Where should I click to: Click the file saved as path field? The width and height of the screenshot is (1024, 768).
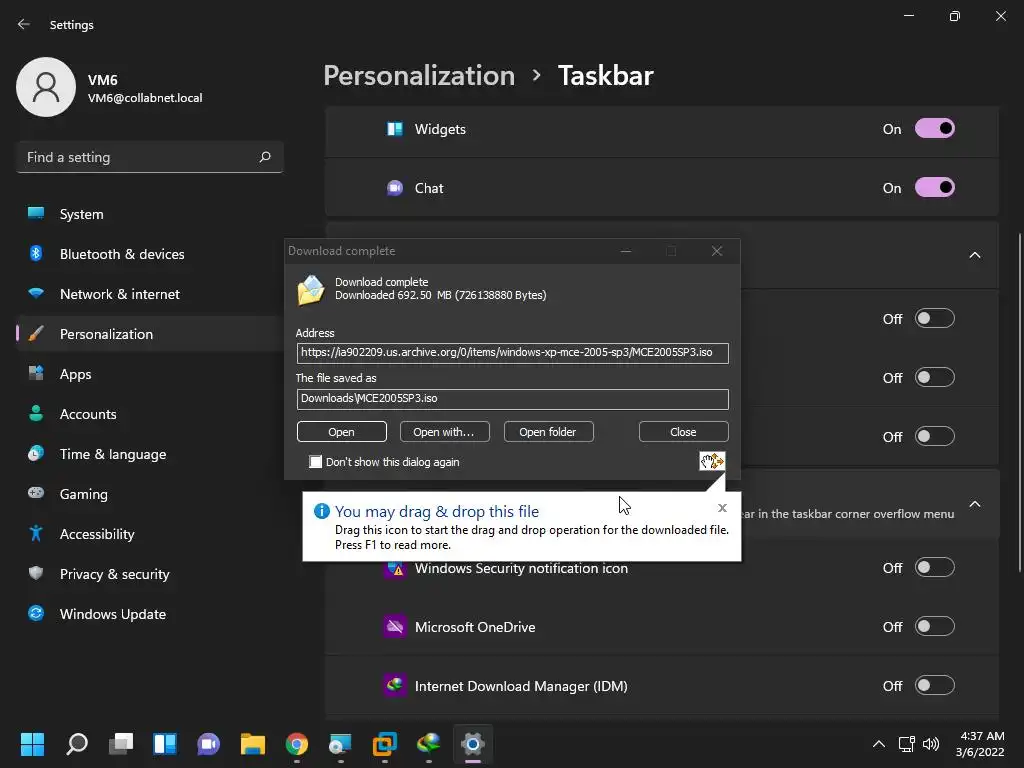tap(513, 399)
